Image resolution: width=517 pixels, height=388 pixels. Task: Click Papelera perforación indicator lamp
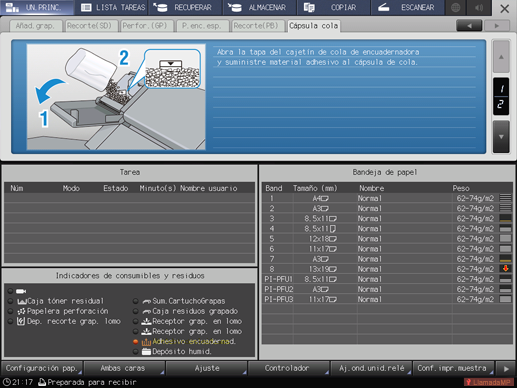(x=10, y=311)
